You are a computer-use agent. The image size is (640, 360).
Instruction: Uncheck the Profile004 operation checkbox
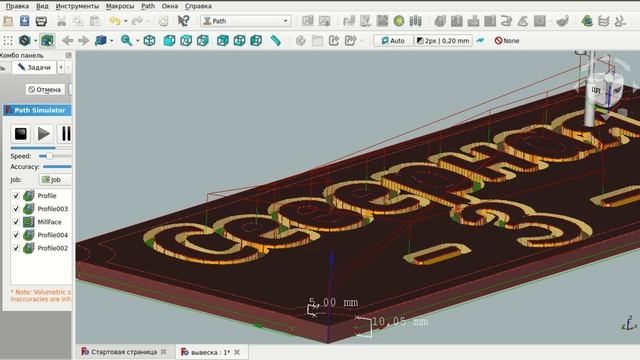tap(16, 235)
